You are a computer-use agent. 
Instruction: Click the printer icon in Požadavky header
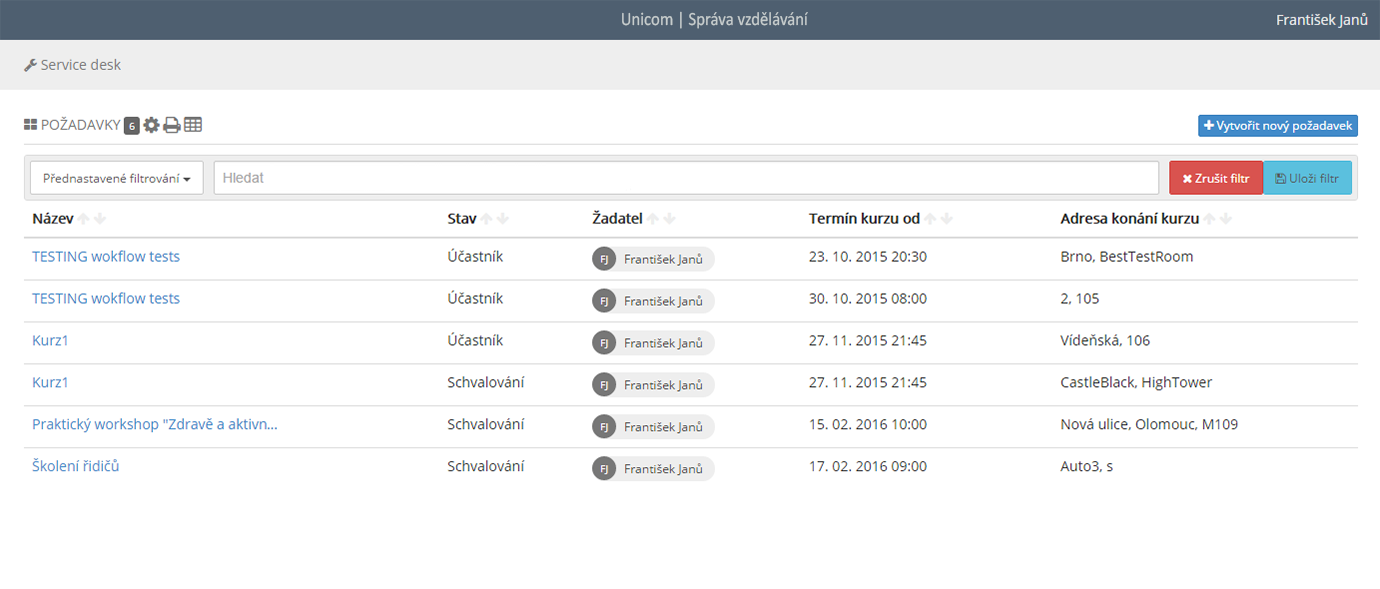point(172,125)
